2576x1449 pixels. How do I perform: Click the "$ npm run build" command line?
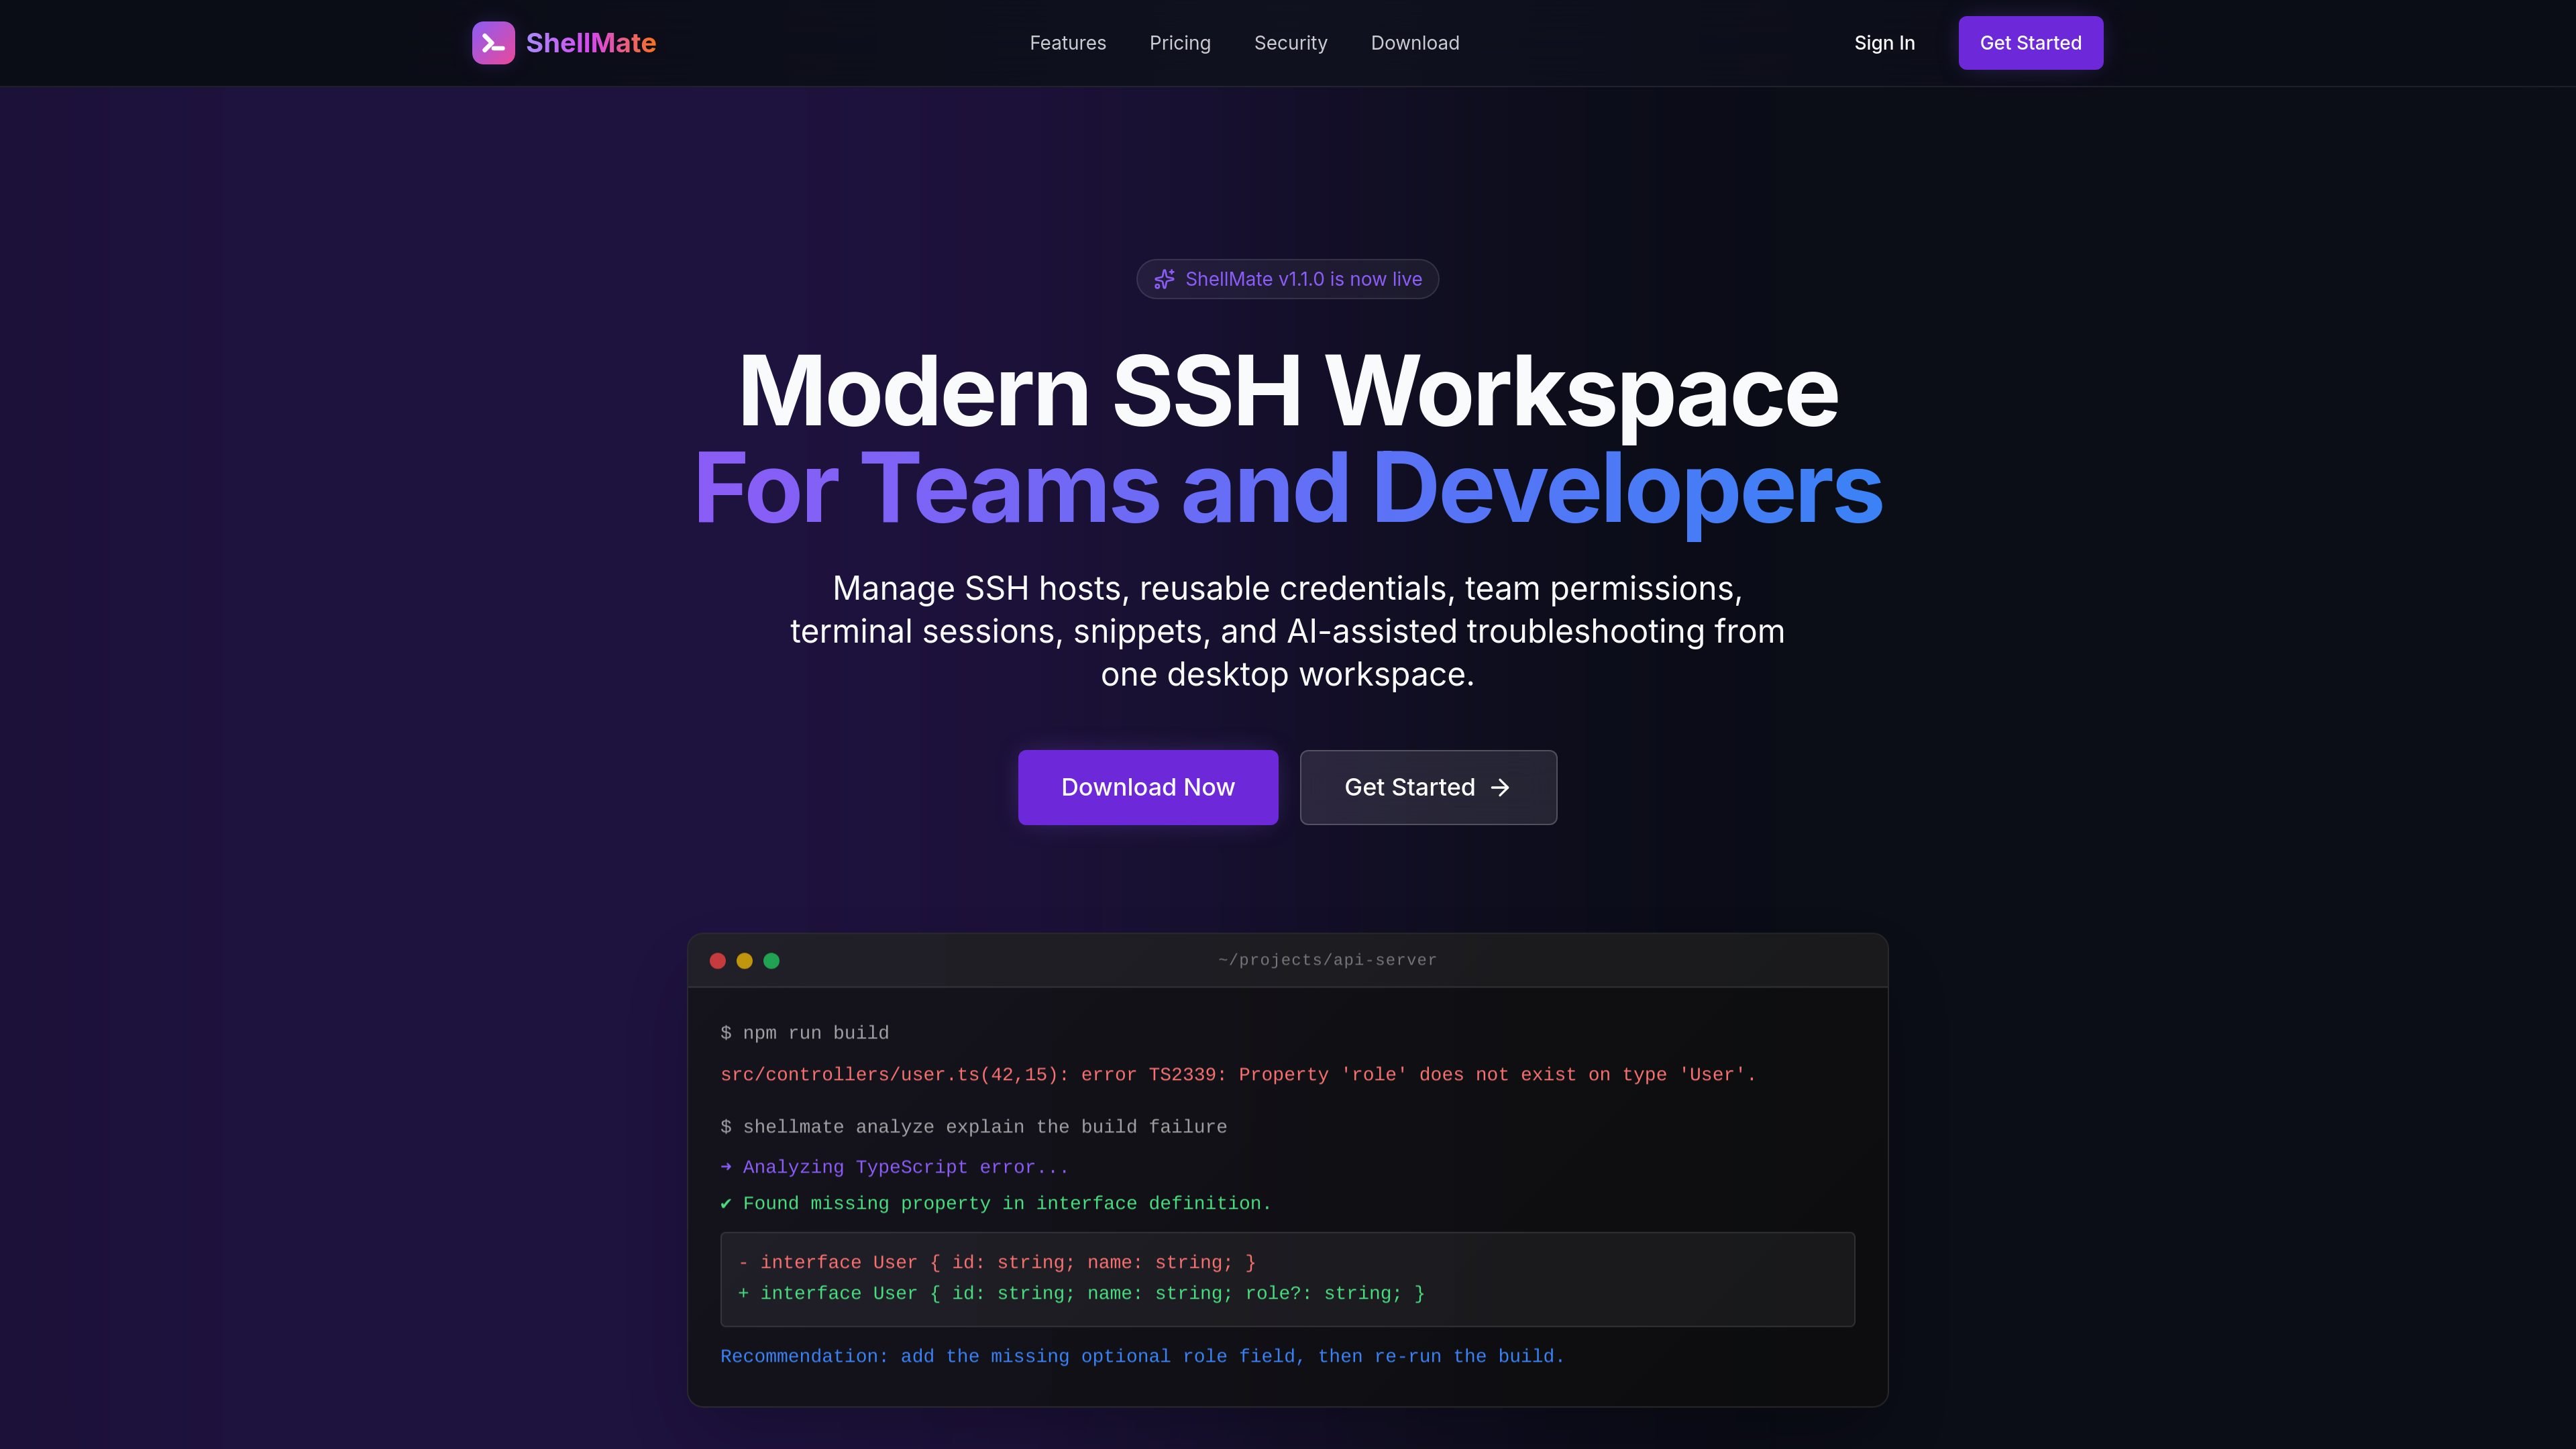805,1033
